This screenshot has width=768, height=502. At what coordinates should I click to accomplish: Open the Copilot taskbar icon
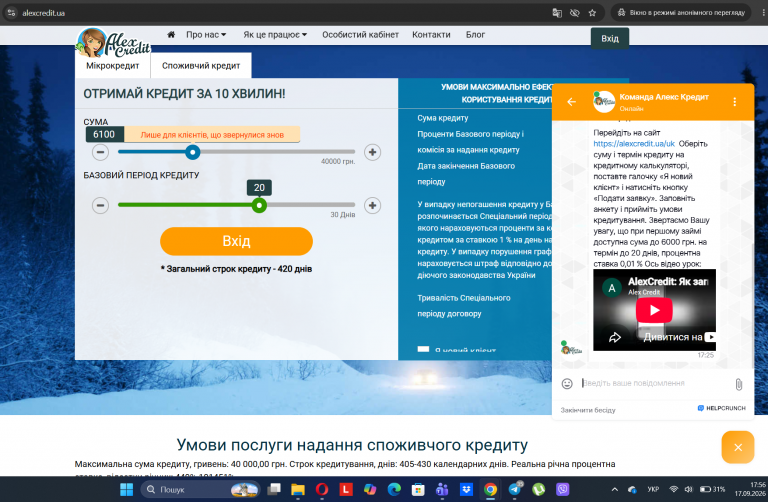tap(370, 489)
